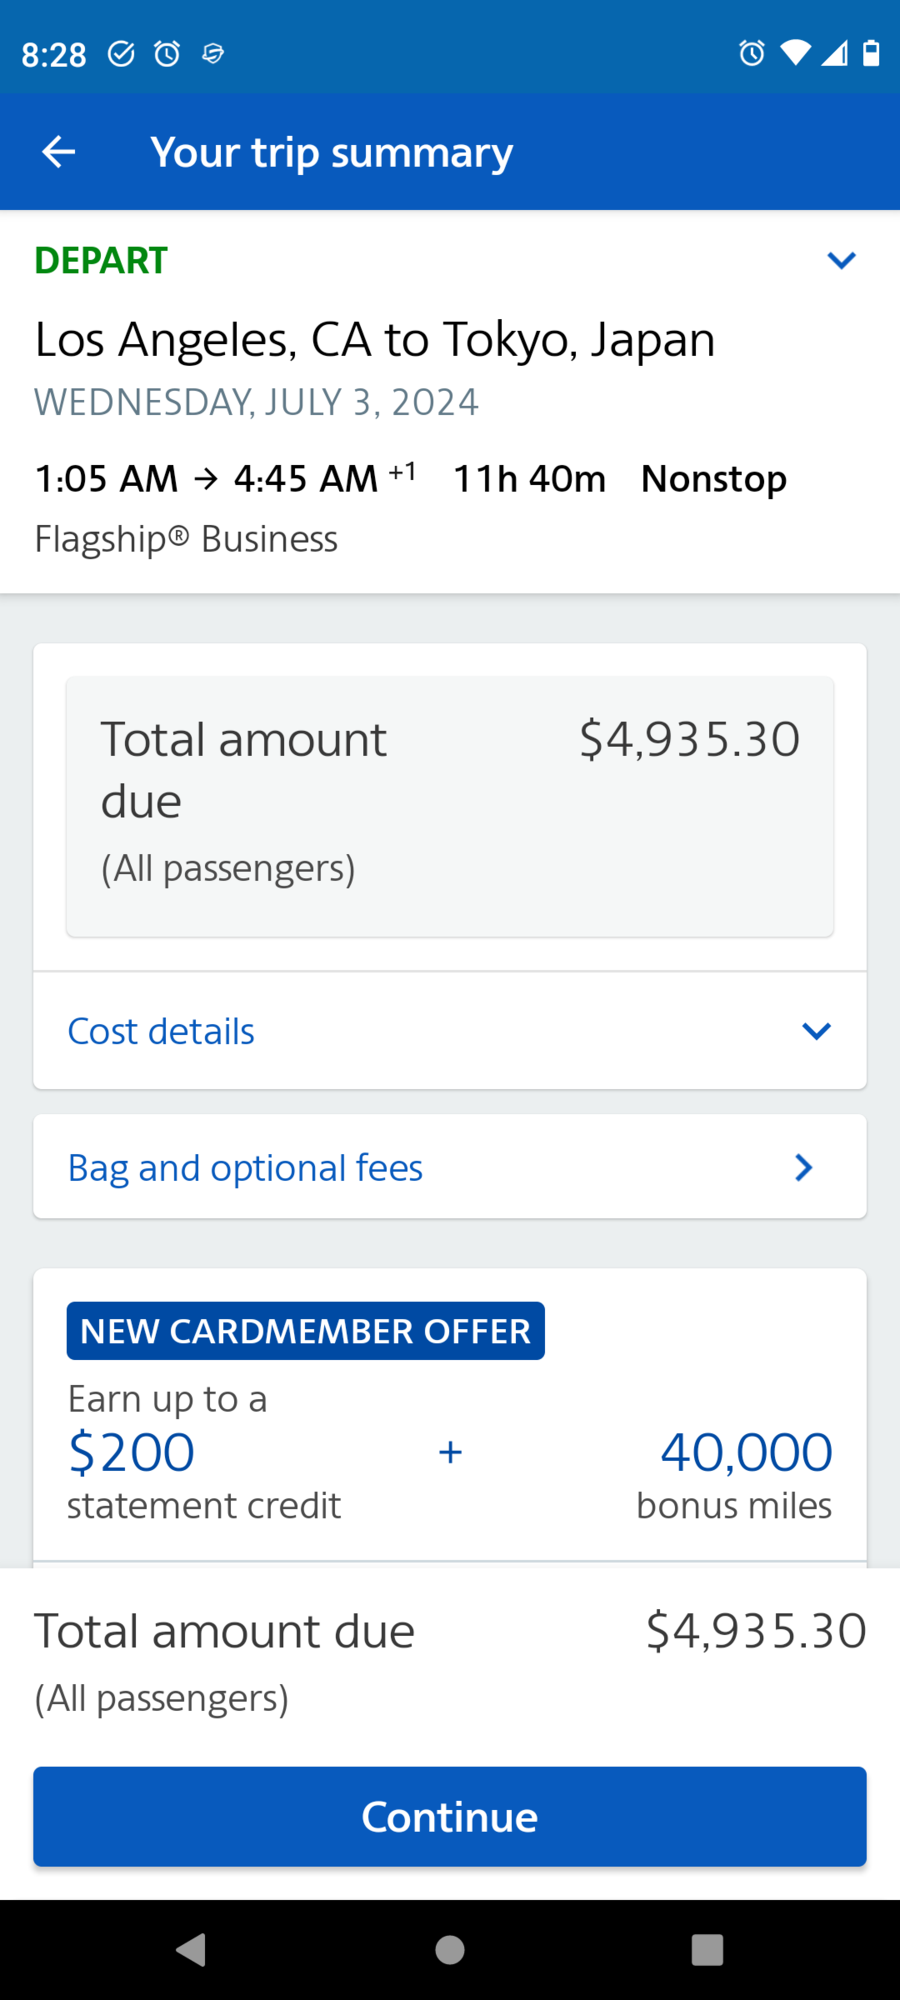900x2000 pixels.
Task: Select the Flagship Business cabin label
Action: pyautogui.click(x=186, y=538)
